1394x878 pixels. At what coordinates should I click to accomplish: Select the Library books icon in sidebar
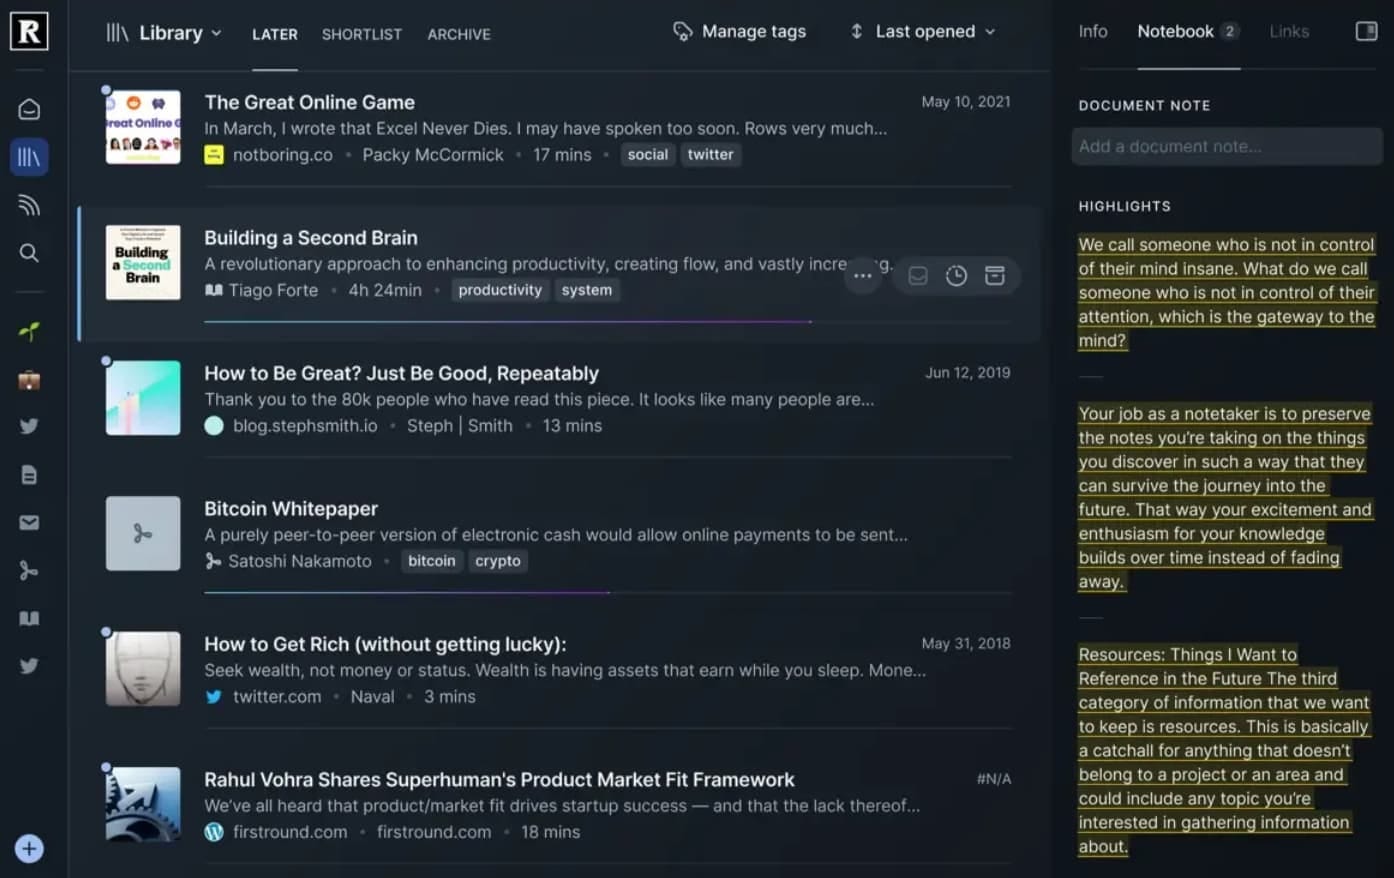(29, 157)
